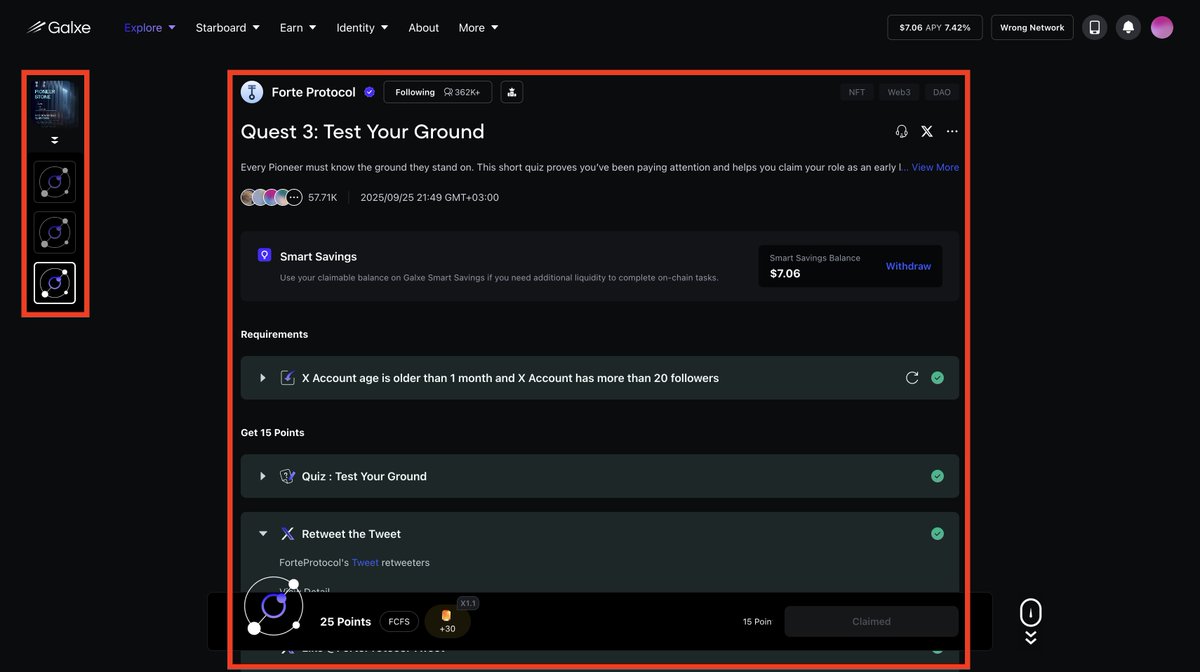The width and height of the screenshot is (1200, 672).
Task: Refresh the X Account requirement status
Action: (912, 378)
